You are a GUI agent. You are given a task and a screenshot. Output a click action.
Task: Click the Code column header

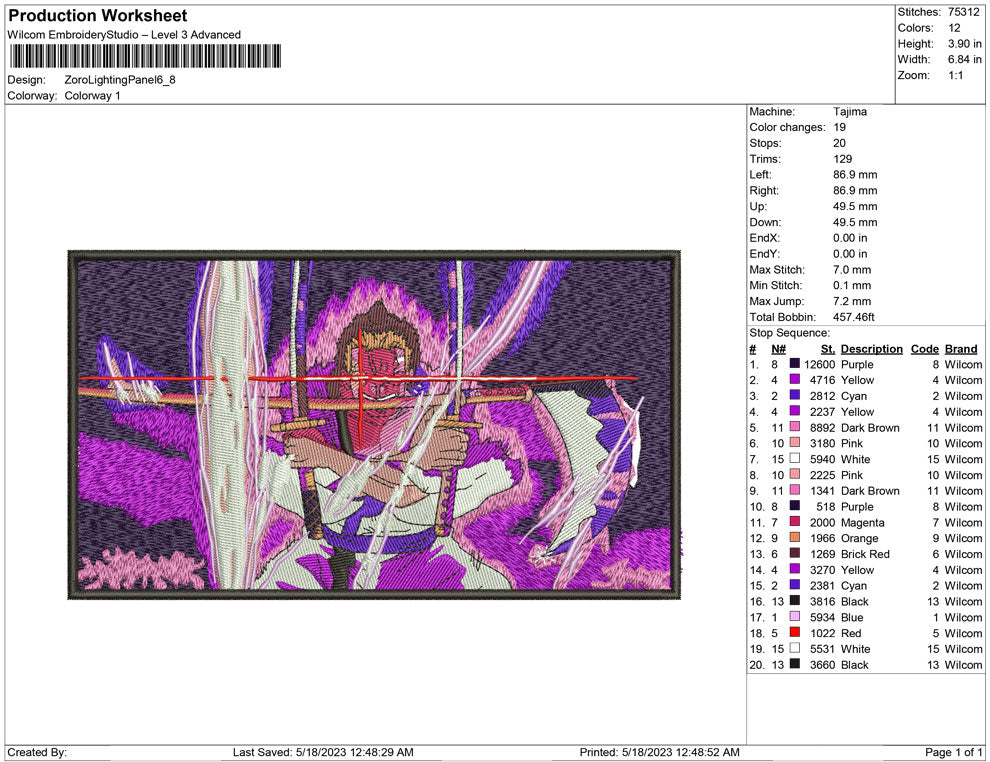(924, 349)
